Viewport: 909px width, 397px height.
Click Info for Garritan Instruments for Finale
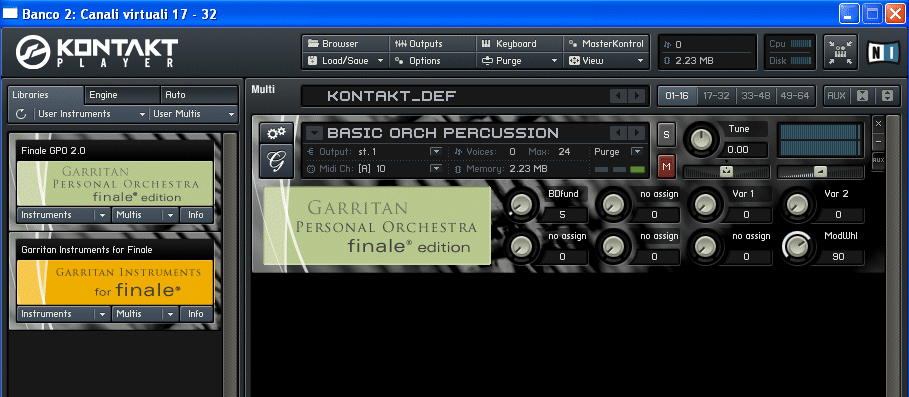pos(196,314)
